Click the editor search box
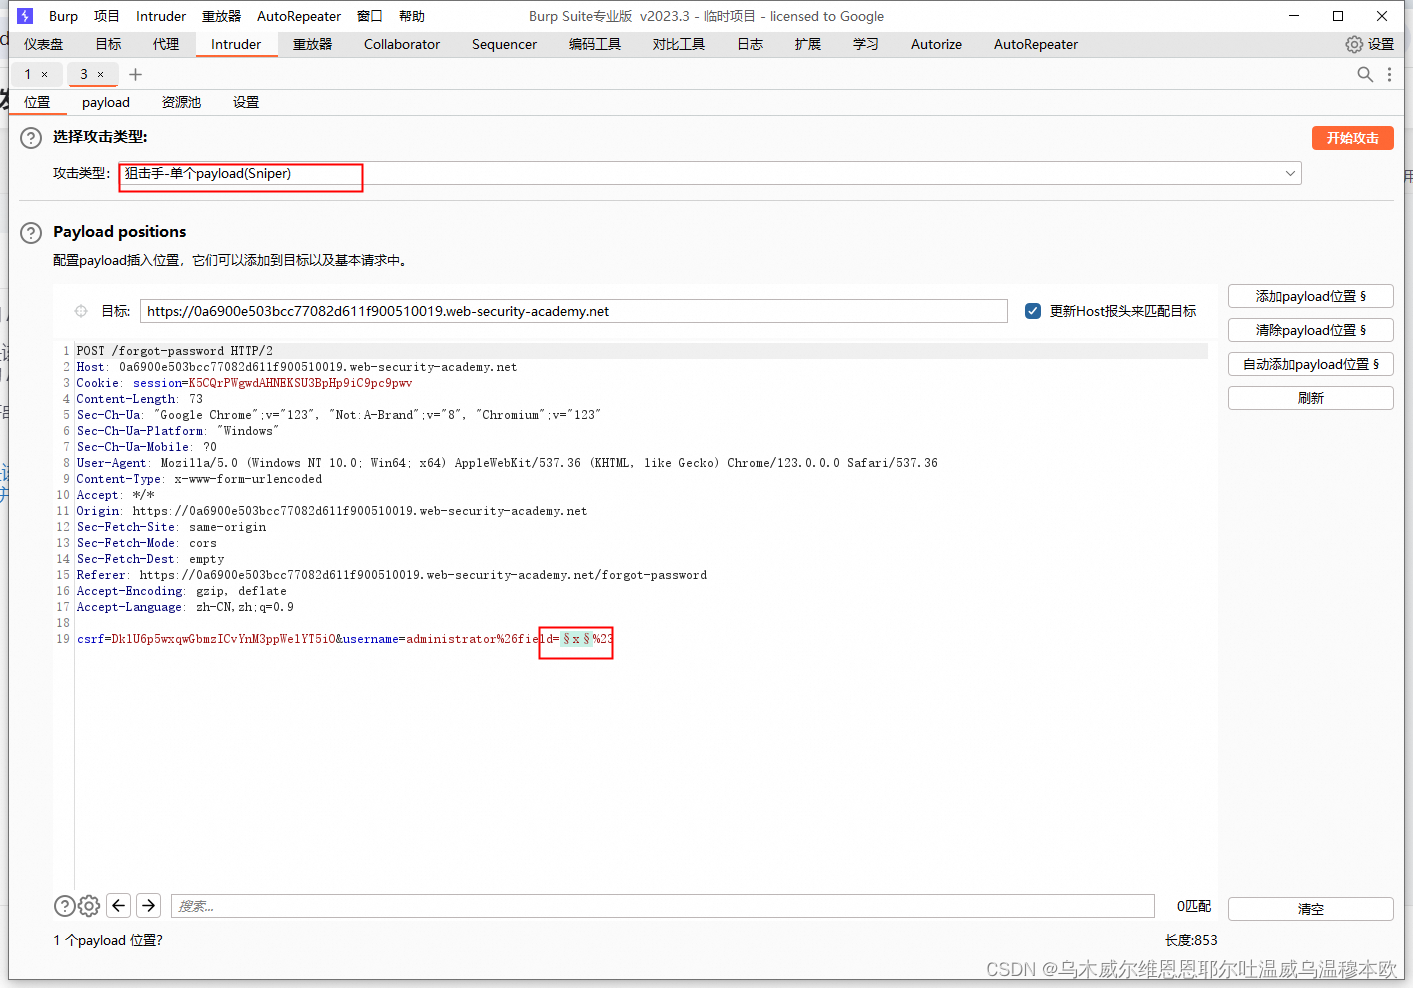 (x=663, y=906)
